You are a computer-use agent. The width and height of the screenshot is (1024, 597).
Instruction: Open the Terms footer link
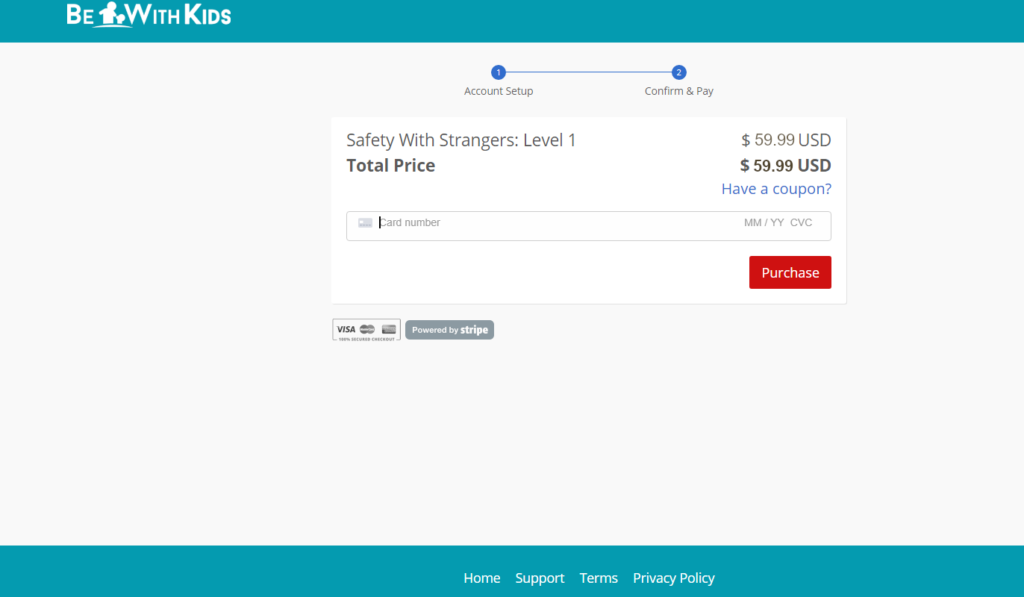coord(598,578)
